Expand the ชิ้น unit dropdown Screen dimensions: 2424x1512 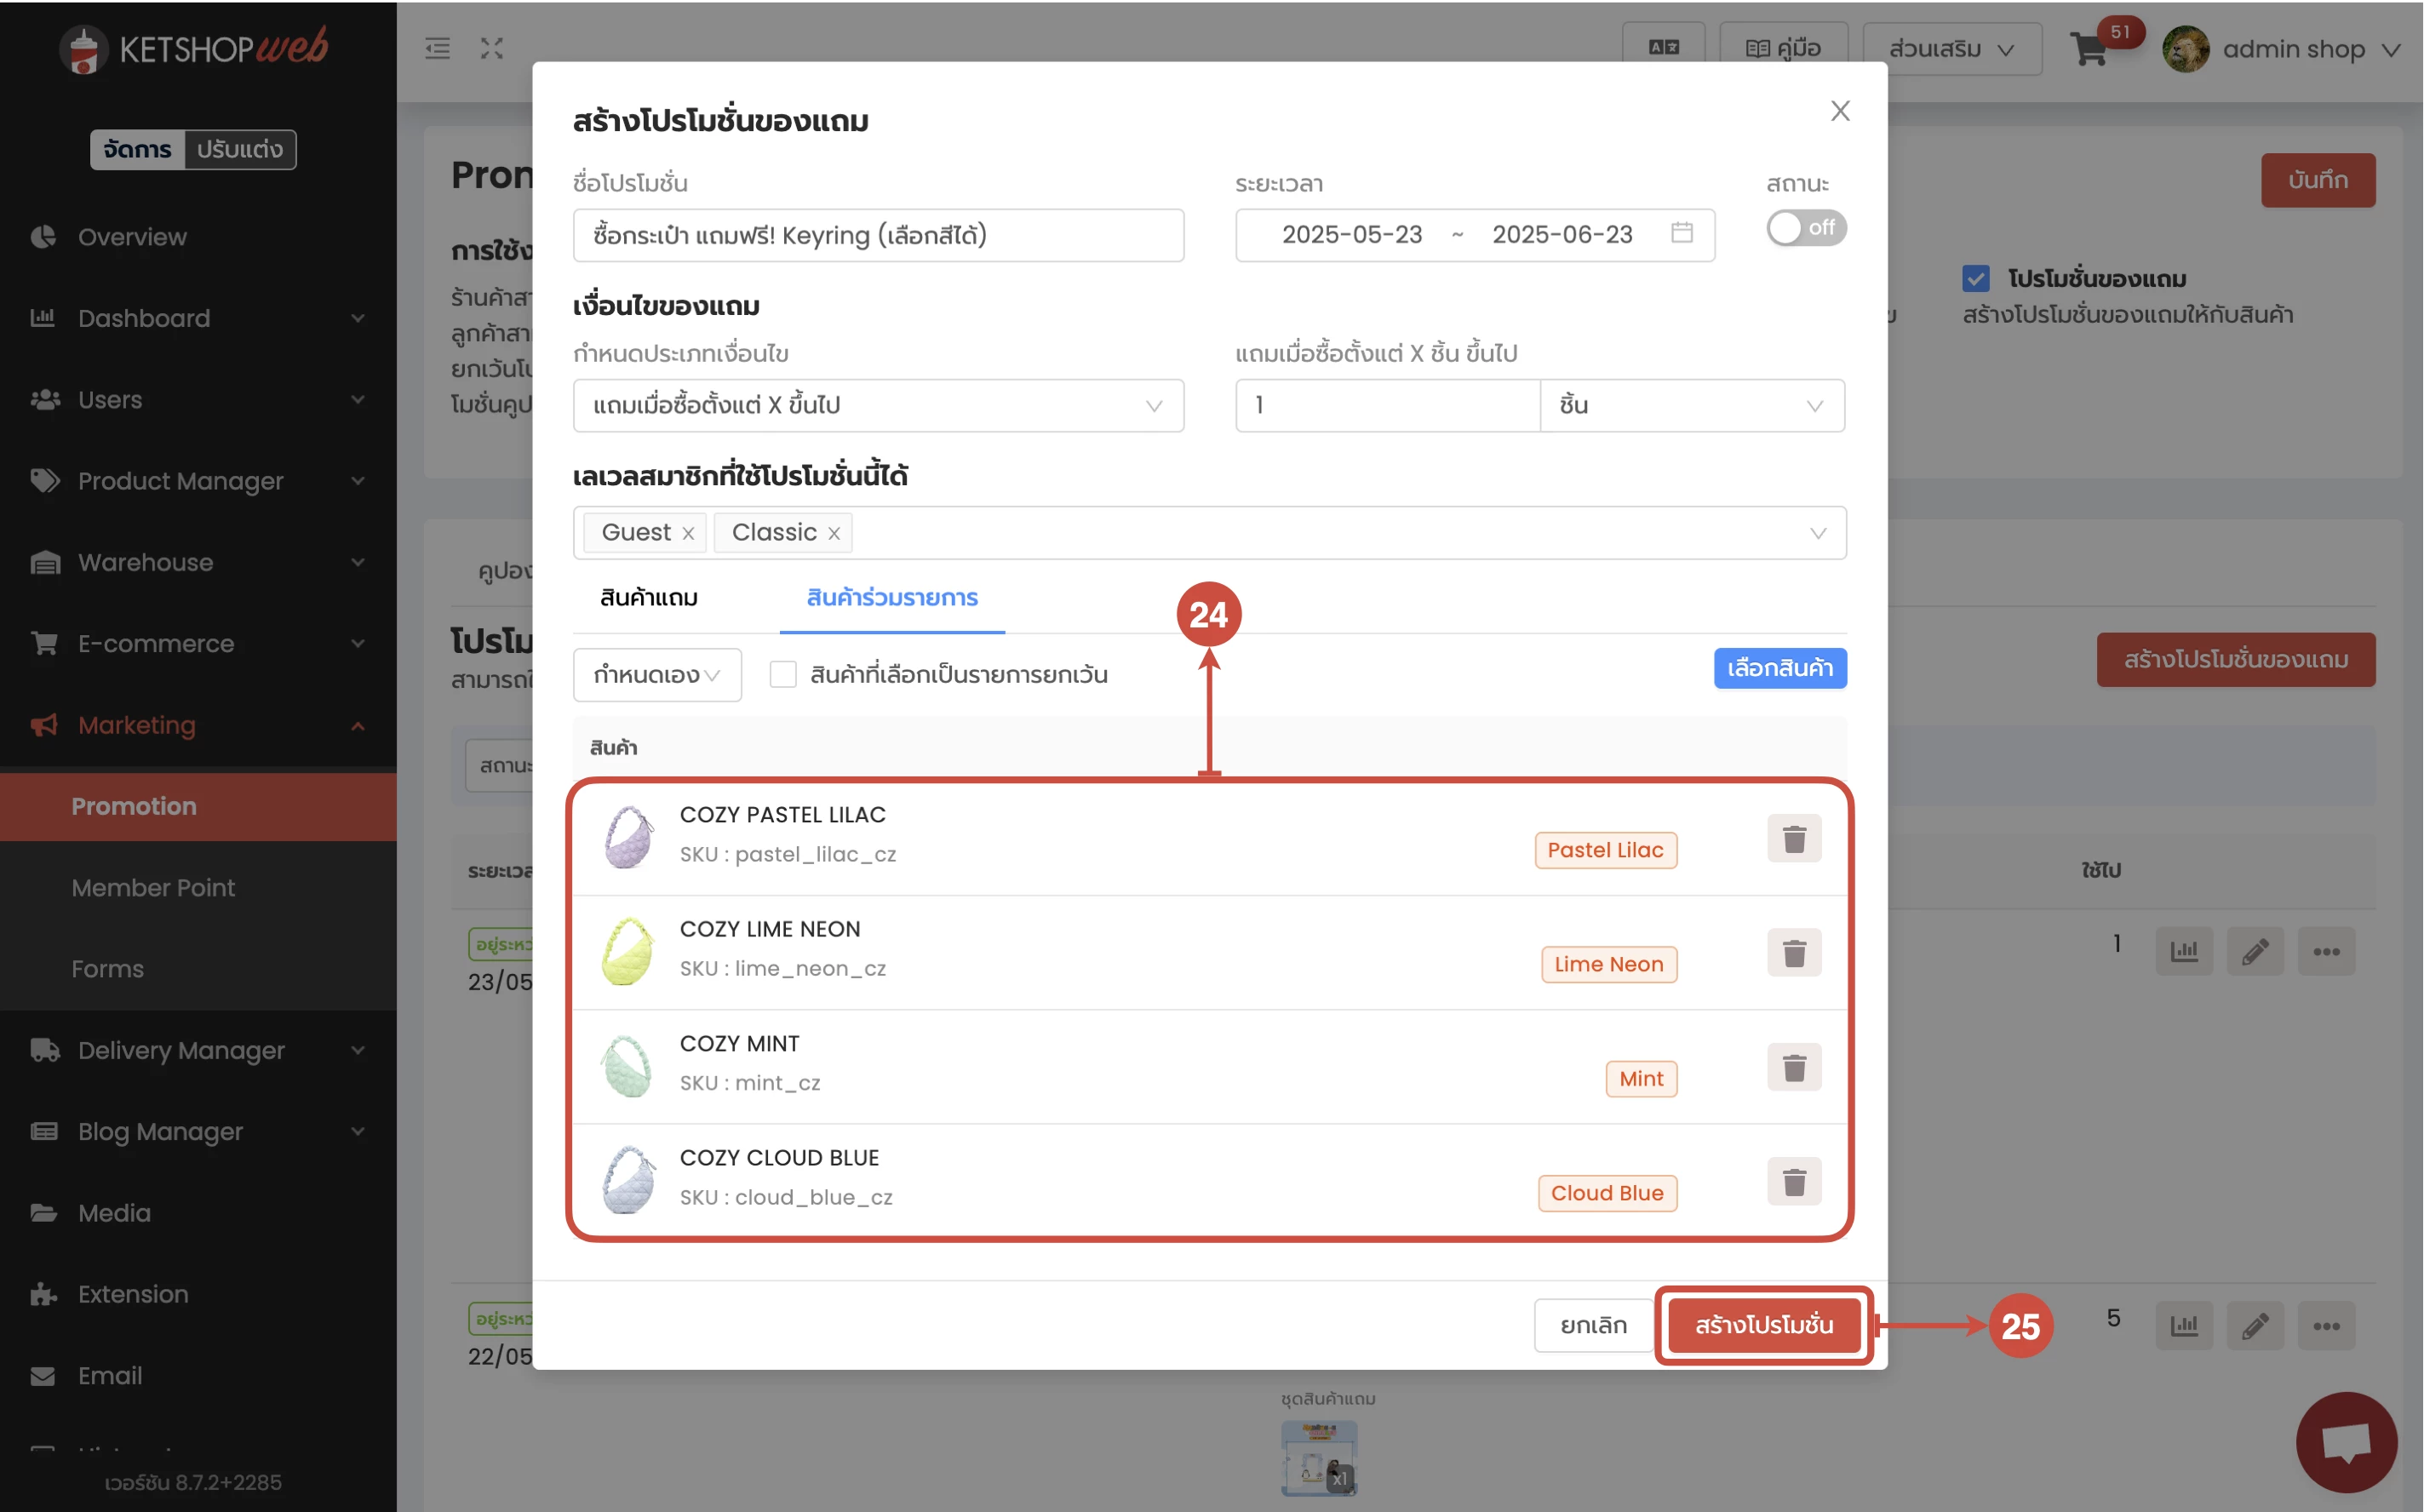click(x=1691, y=406)
